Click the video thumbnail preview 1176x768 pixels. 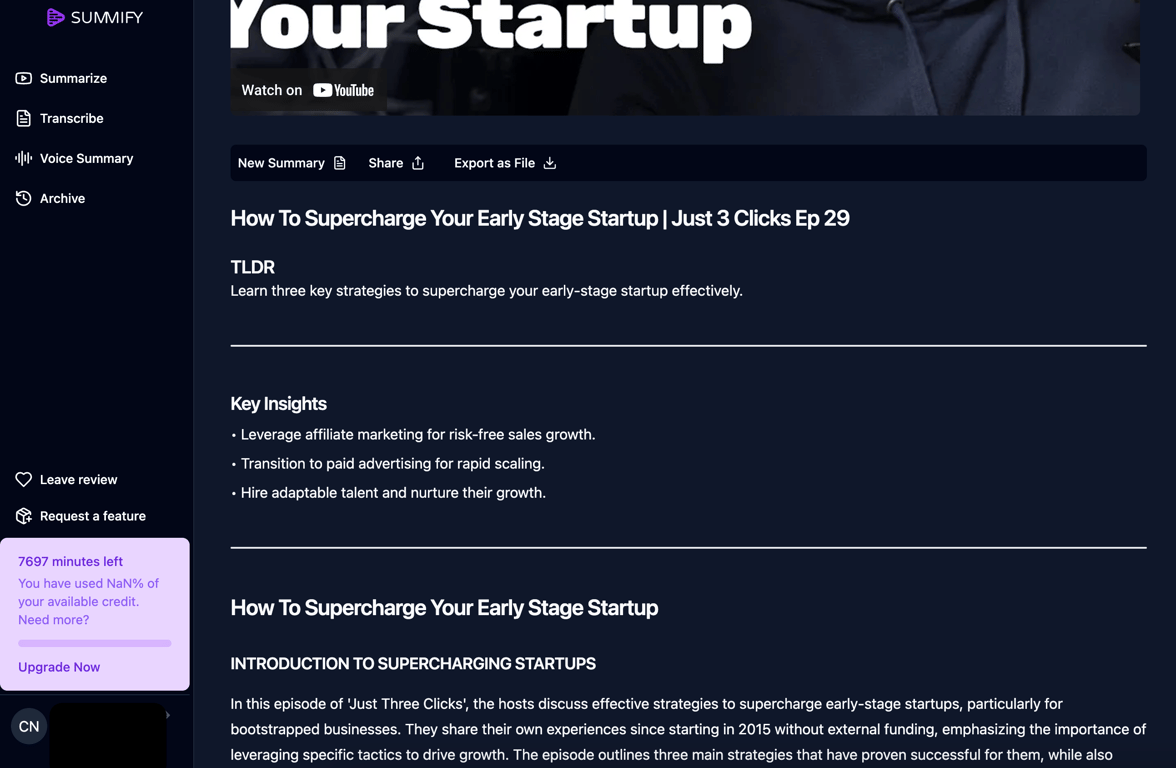pyautogui.click(x=685, y=57)
